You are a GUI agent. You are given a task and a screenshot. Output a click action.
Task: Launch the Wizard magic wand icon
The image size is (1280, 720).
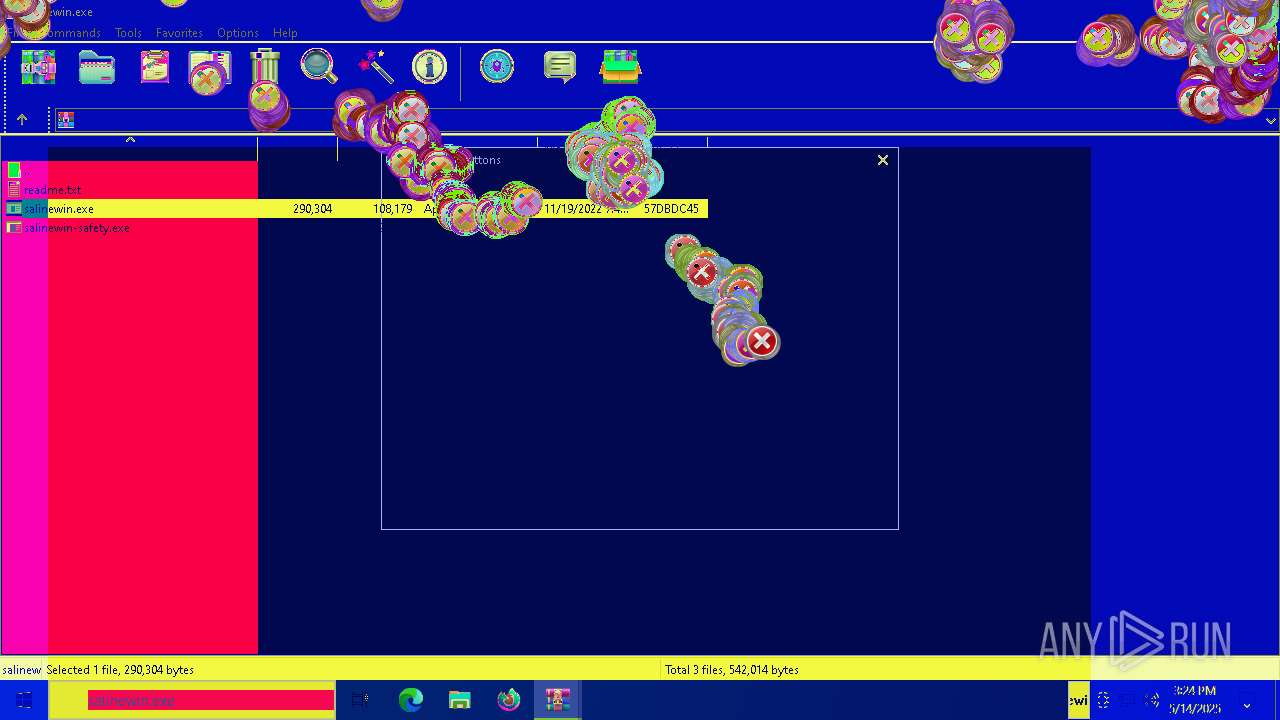pyautogui.click(x=375, y=67)
